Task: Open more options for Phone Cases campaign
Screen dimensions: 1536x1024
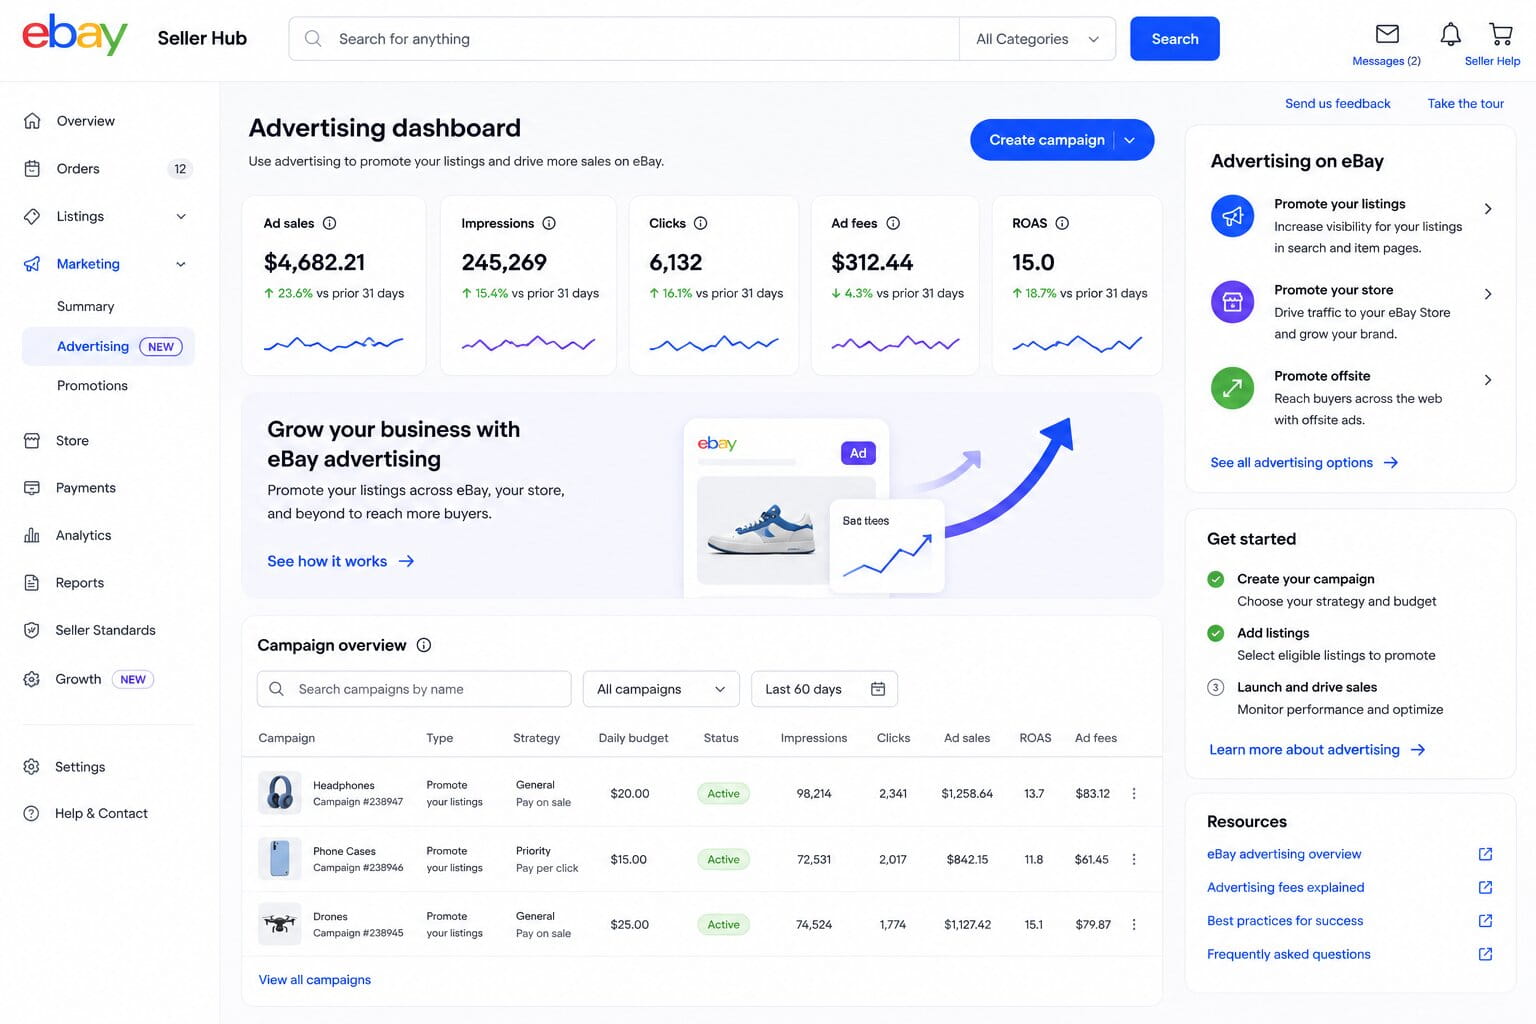Action: click(x=1133, y=859)
